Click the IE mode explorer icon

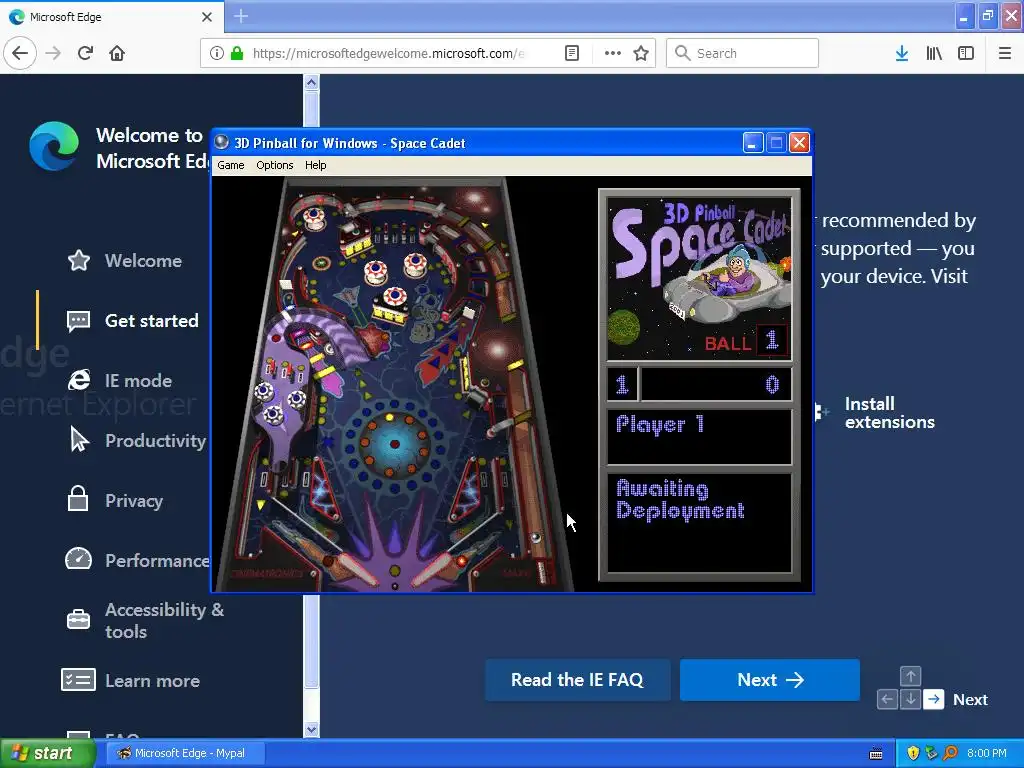tap(78, 380)
